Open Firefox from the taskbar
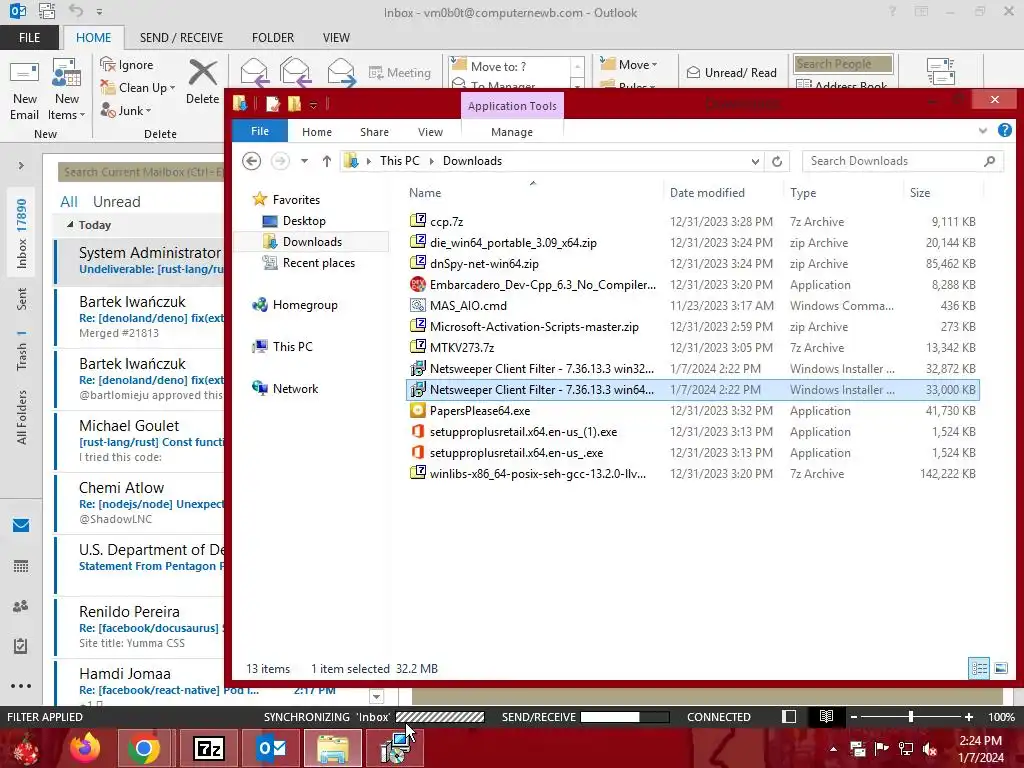1024x768 pixels. [x=85, y=748]
